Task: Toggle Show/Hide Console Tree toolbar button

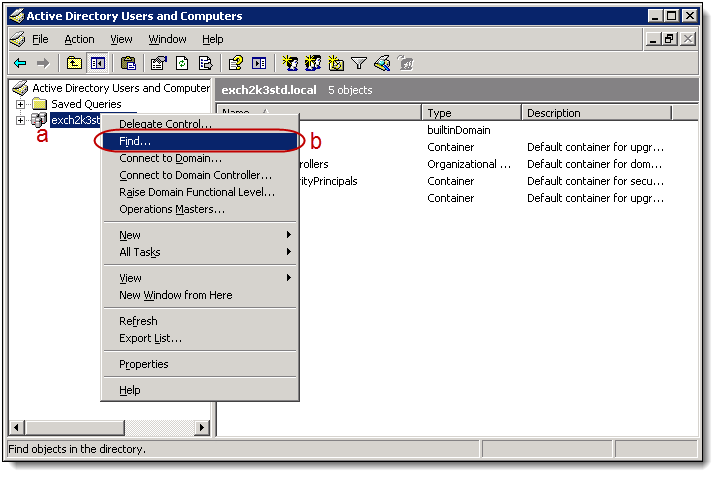Action: click(98, 63)
